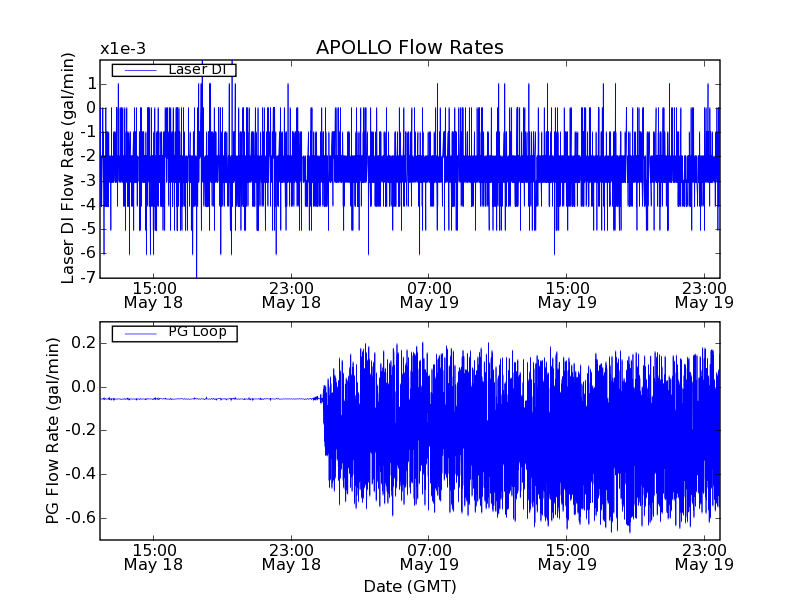Select 07:00 May 19 tick on top plot
The height and width of the screenshot is (600, 800).
click(429, 294)
